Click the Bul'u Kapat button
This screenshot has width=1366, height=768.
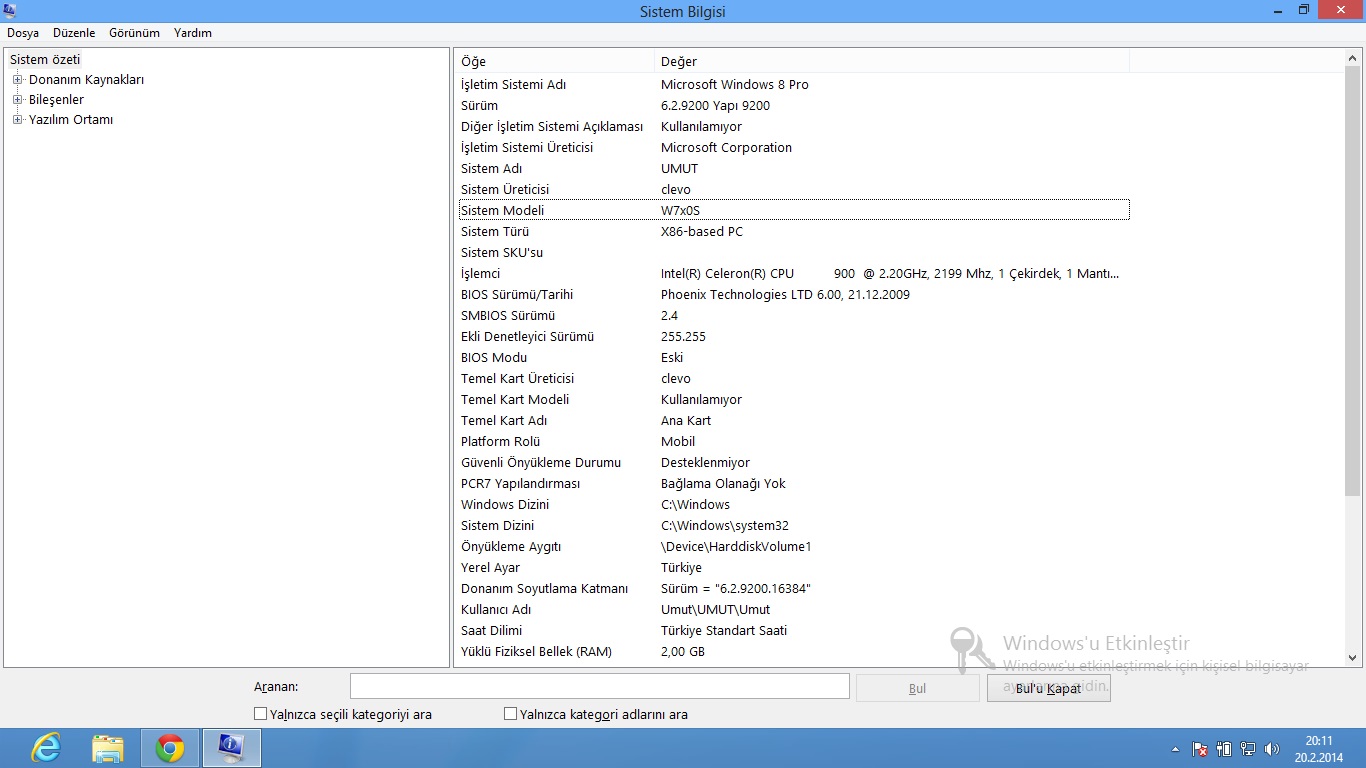point(1048,688)
